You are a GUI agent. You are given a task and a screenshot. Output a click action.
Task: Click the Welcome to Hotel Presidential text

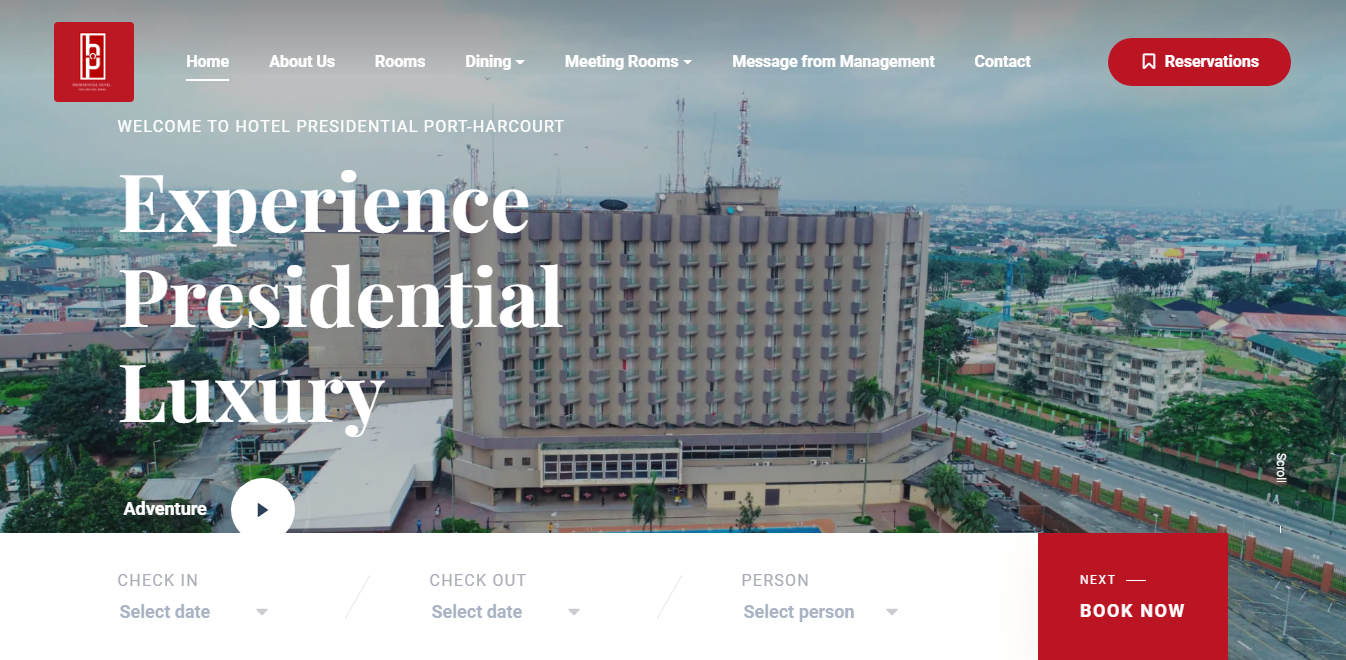[x=341, y=127]
